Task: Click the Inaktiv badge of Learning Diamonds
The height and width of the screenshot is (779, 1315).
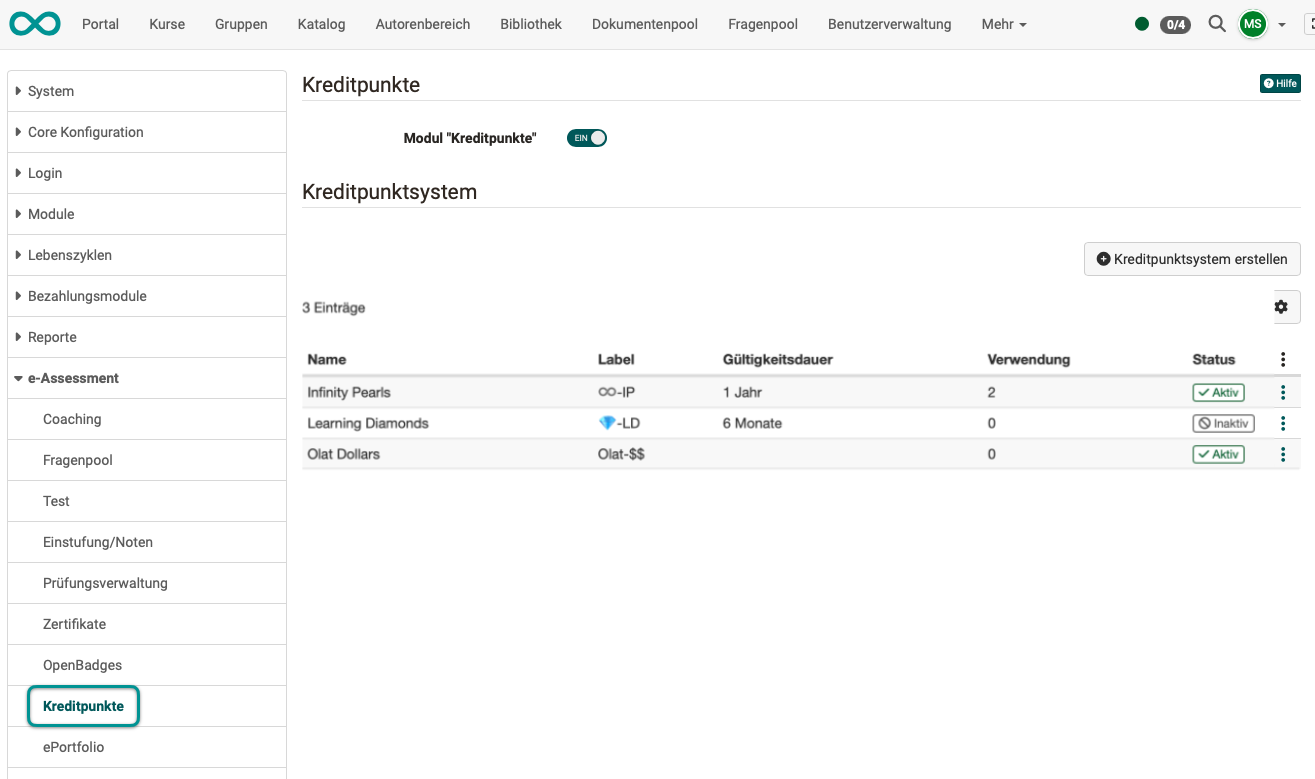Action: 1222,423
